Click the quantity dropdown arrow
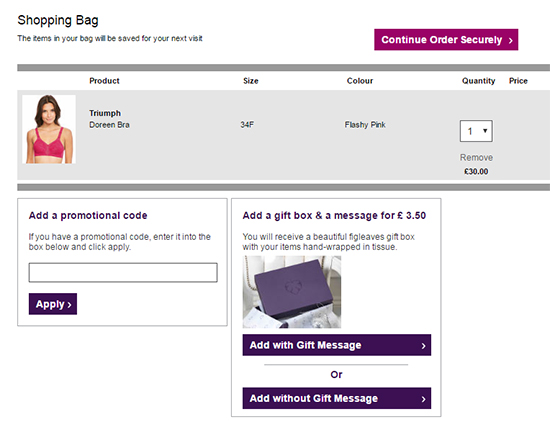Screen dimensions: 550x422 (485, 131)
